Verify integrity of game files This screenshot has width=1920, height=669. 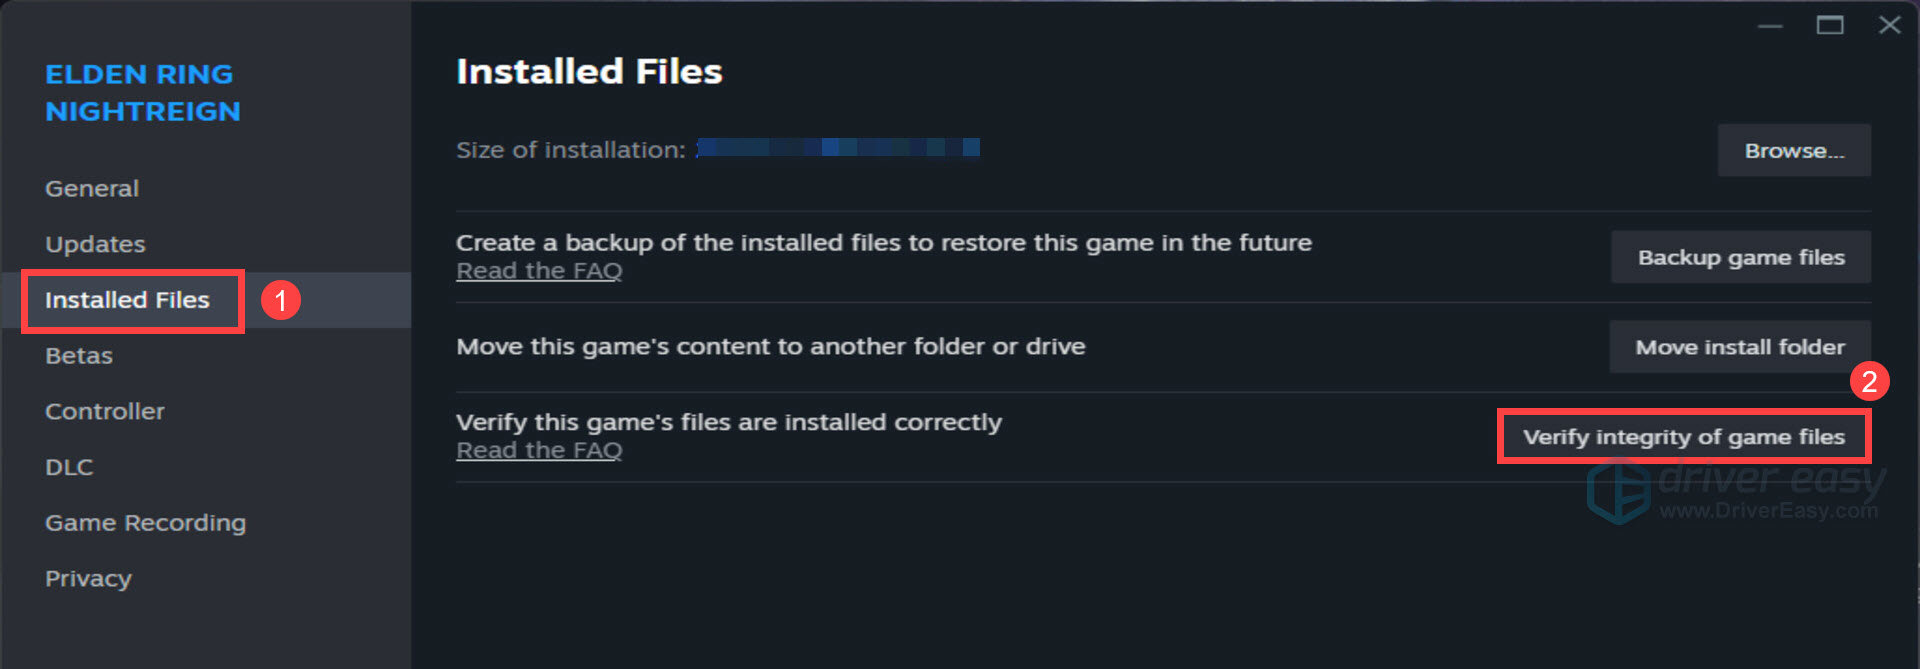[x=1684, y=437]
